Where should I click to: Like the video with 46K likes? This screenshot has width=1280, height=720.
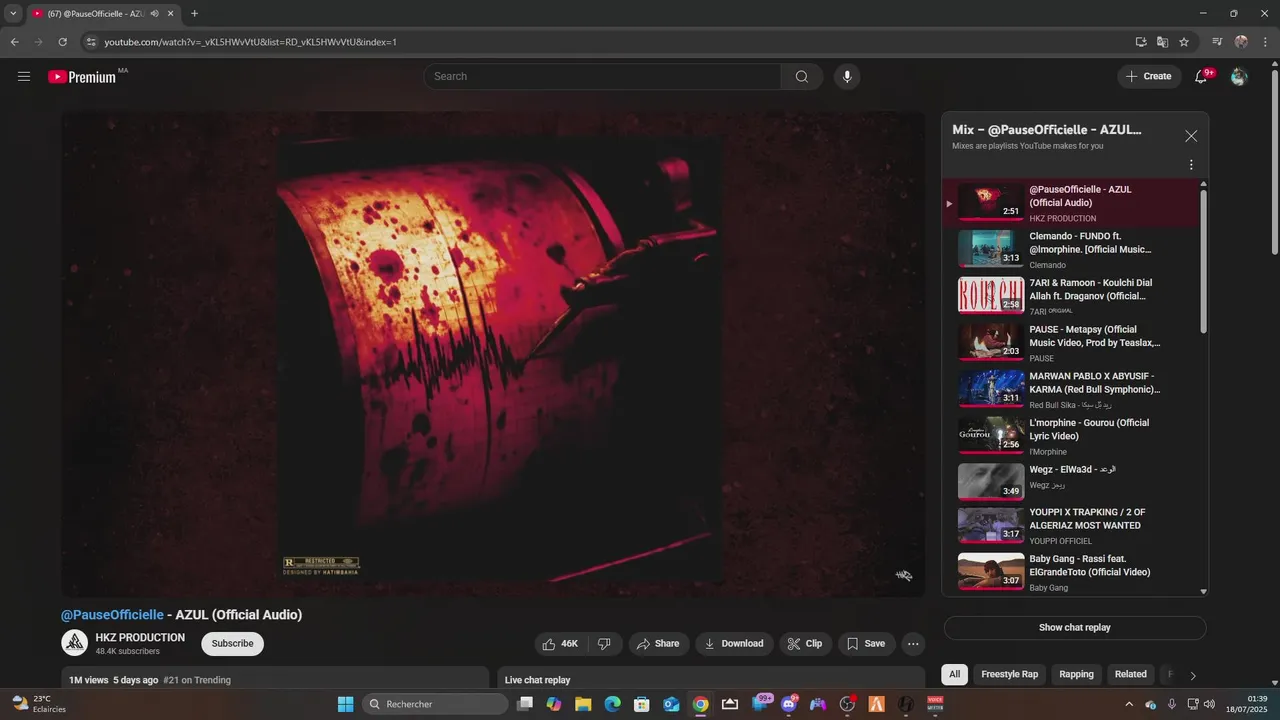click(562, 644)
